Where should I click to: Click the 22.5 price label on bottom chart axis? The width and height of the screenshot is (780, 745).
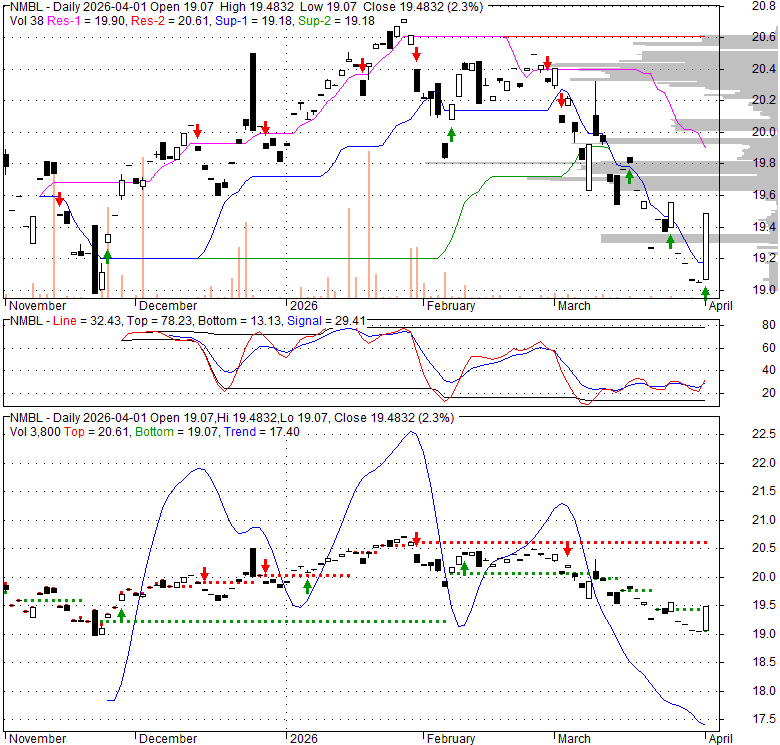[x=764, y=434]
